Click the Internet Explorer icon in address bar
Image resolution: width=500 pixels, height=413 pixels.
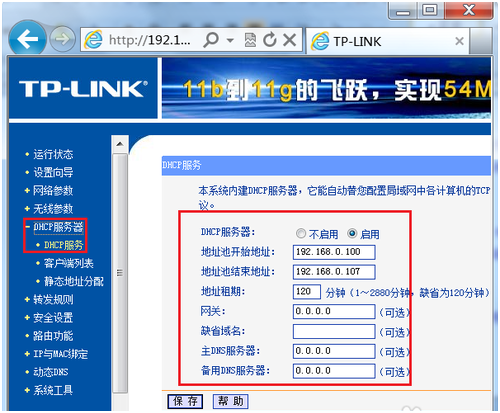coord(93,40)
